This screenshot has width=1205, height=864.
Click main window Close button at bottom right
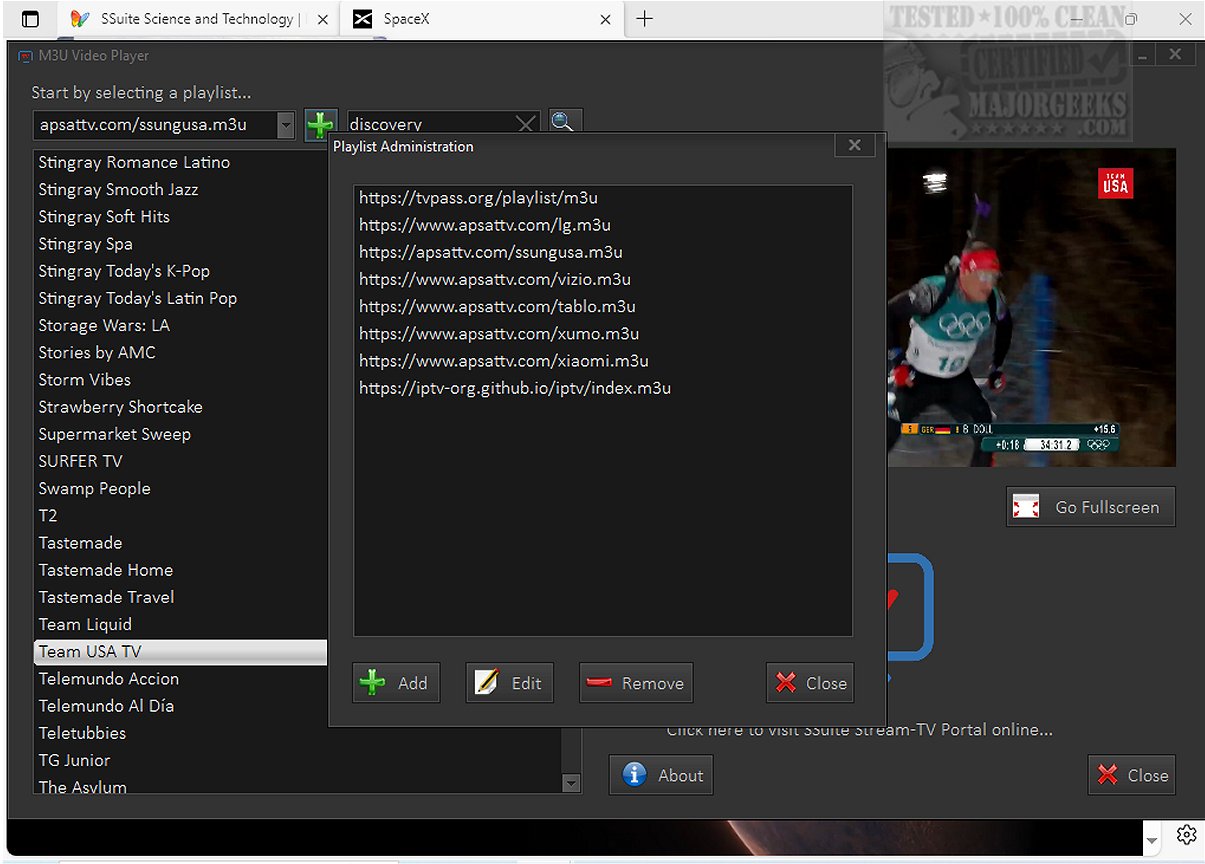click(x=1132, y=775)
